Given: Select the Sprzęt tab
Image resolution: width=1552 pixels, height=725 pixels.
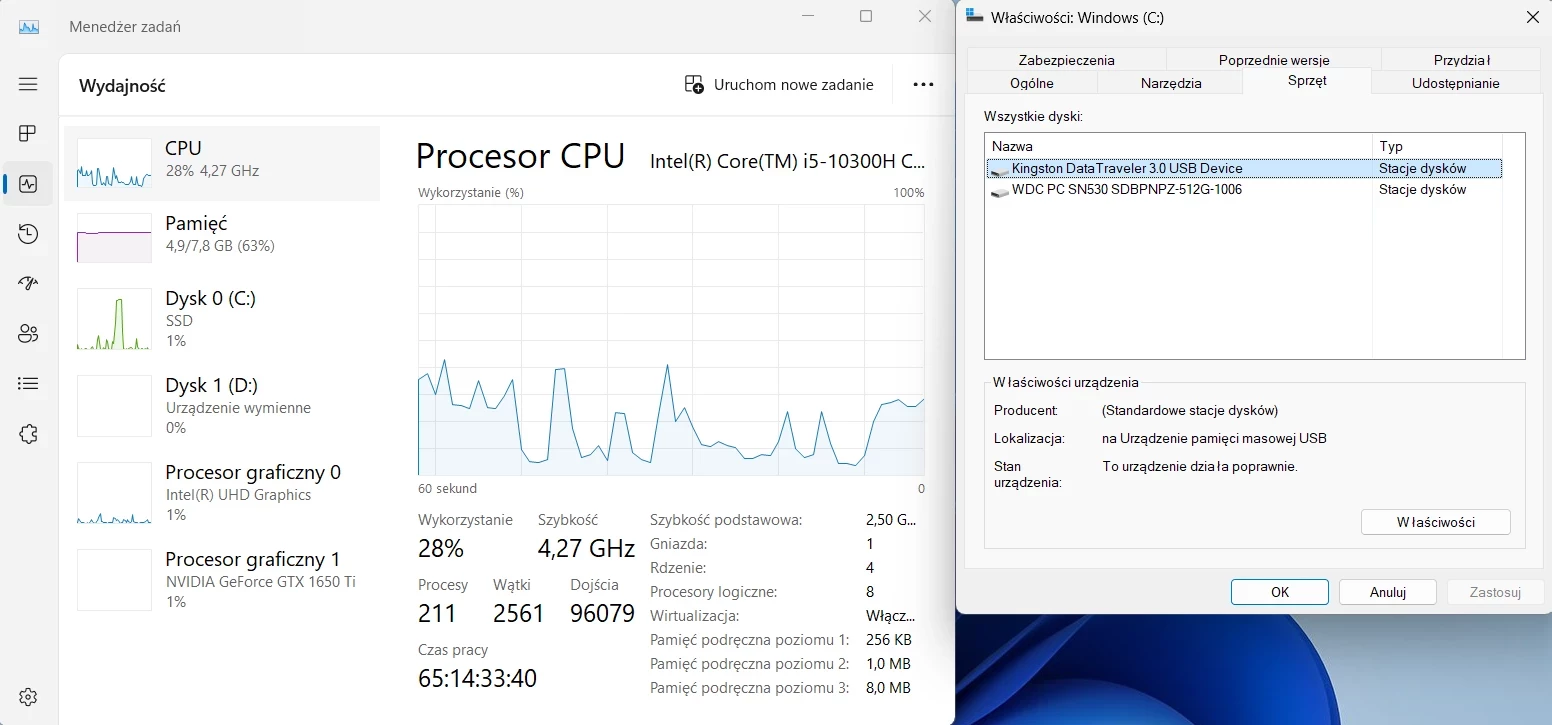Looking at the screenshot, I should [1307, 81].
